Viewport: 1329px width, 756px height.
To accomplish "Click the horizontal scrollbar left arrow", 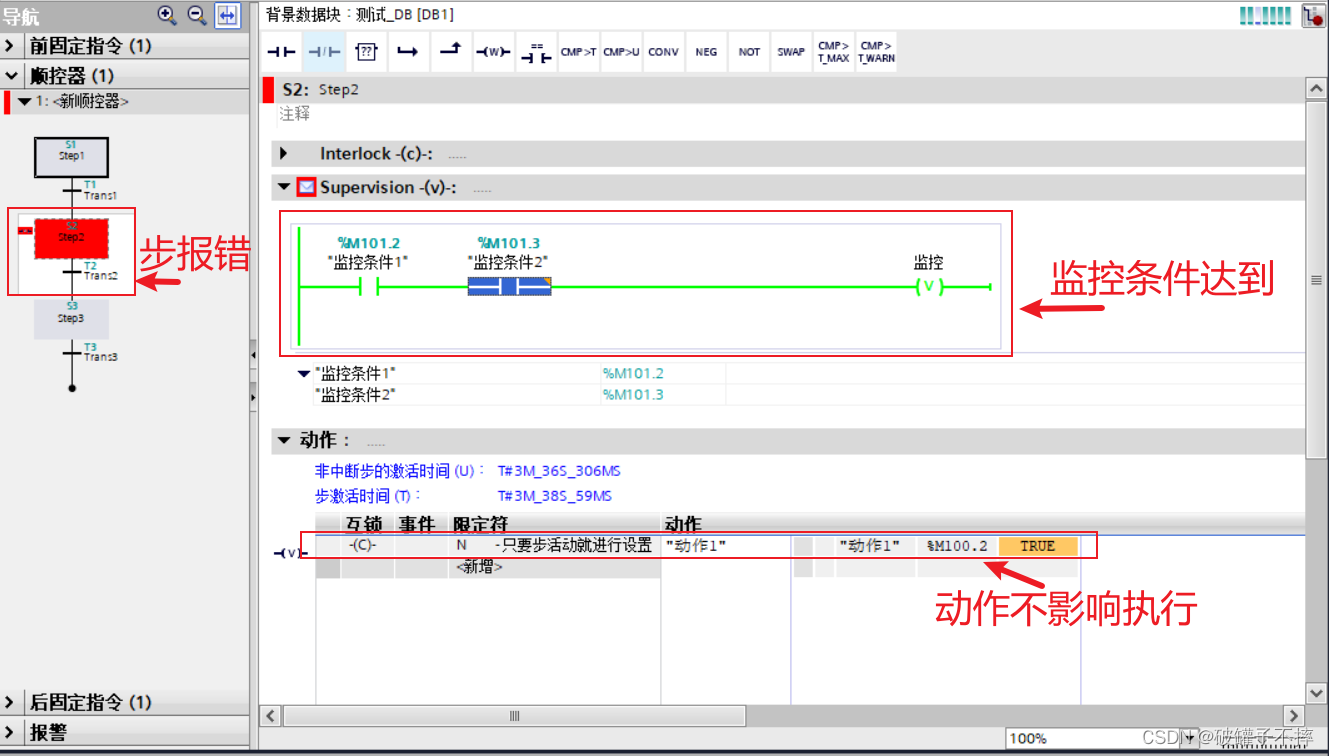I will tap(270, 716).
